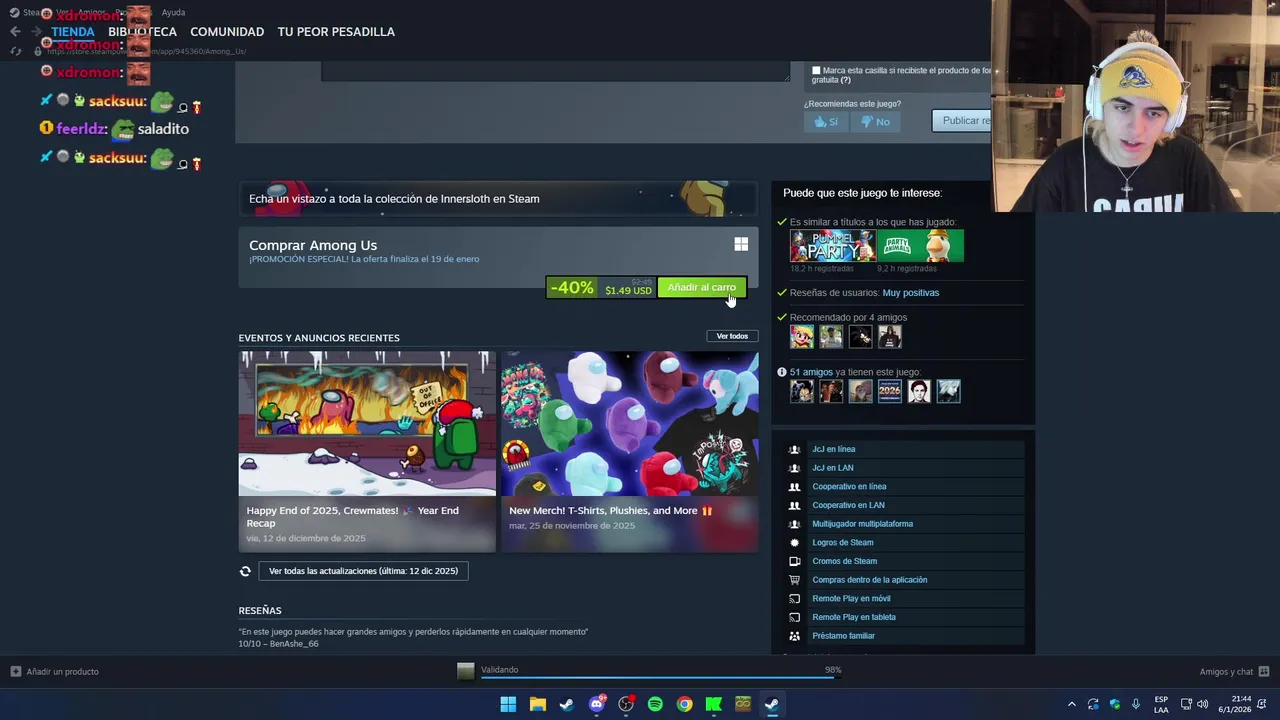Open the Ayuda menu

(x=173, y=12)
